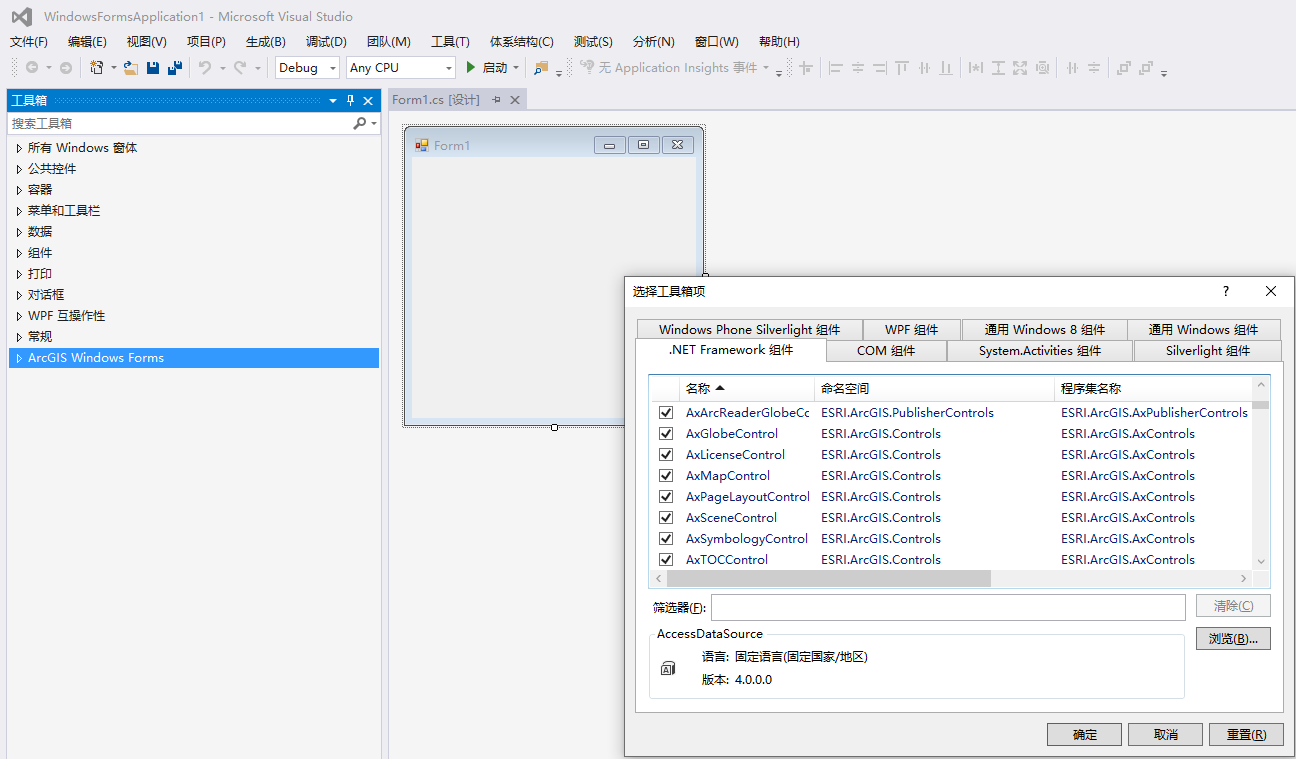Click the Save toolbar icon

[x=152, y=67]
